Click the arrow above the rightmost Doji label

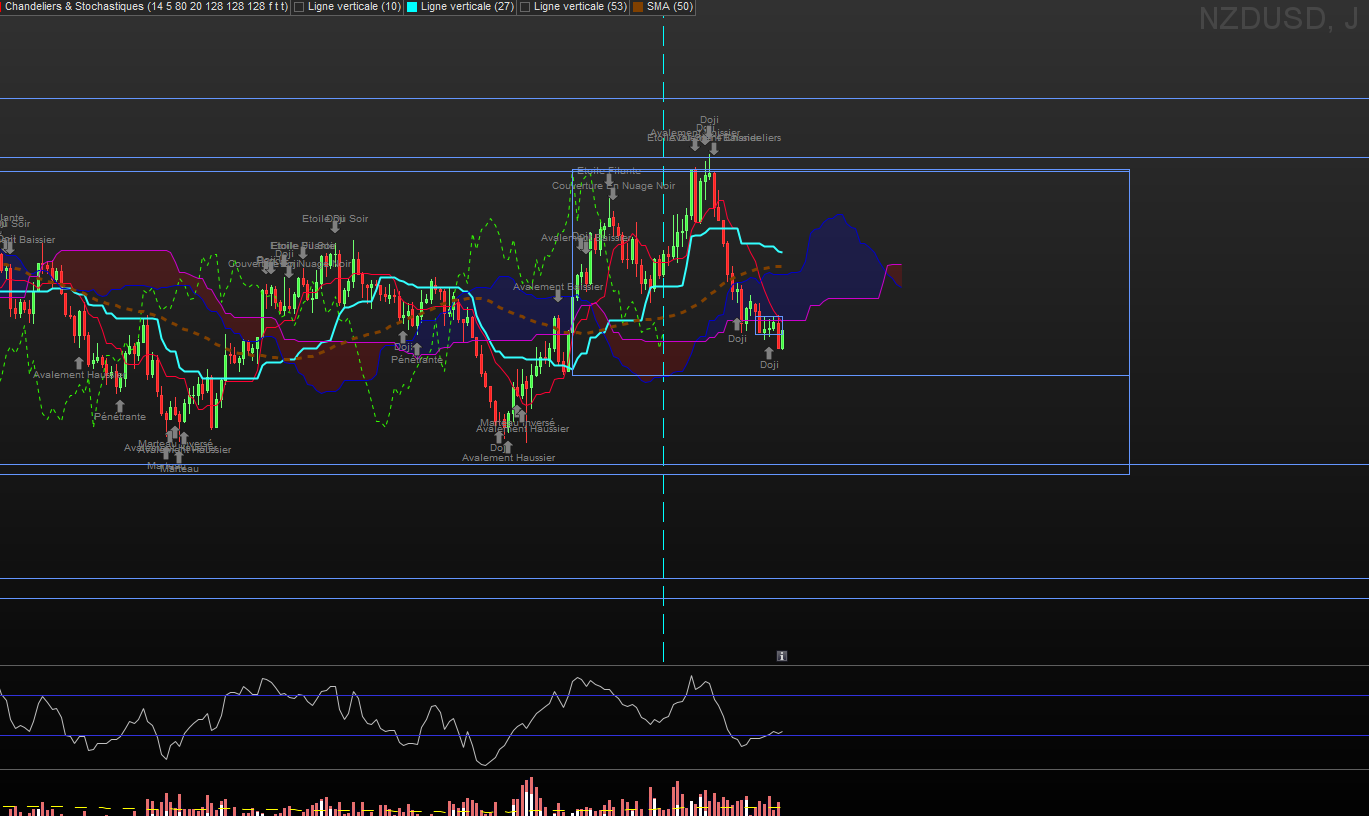tap(769, 353)
